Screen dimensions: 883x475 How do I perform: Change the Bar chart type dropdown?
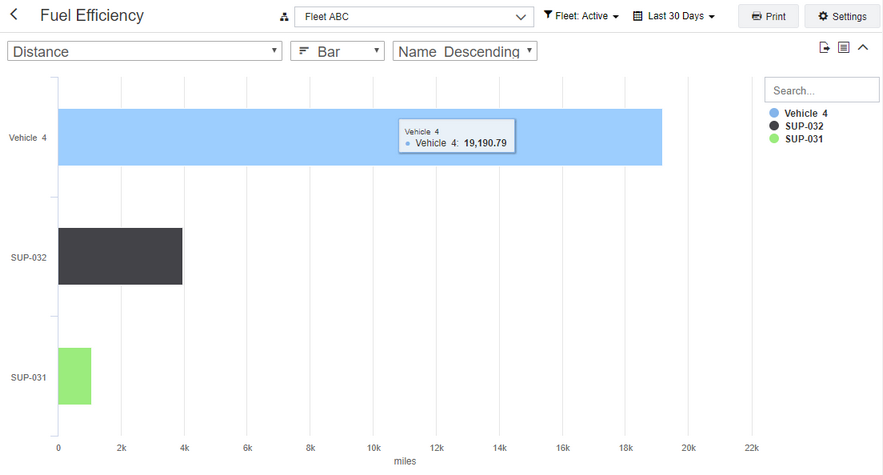337,51
